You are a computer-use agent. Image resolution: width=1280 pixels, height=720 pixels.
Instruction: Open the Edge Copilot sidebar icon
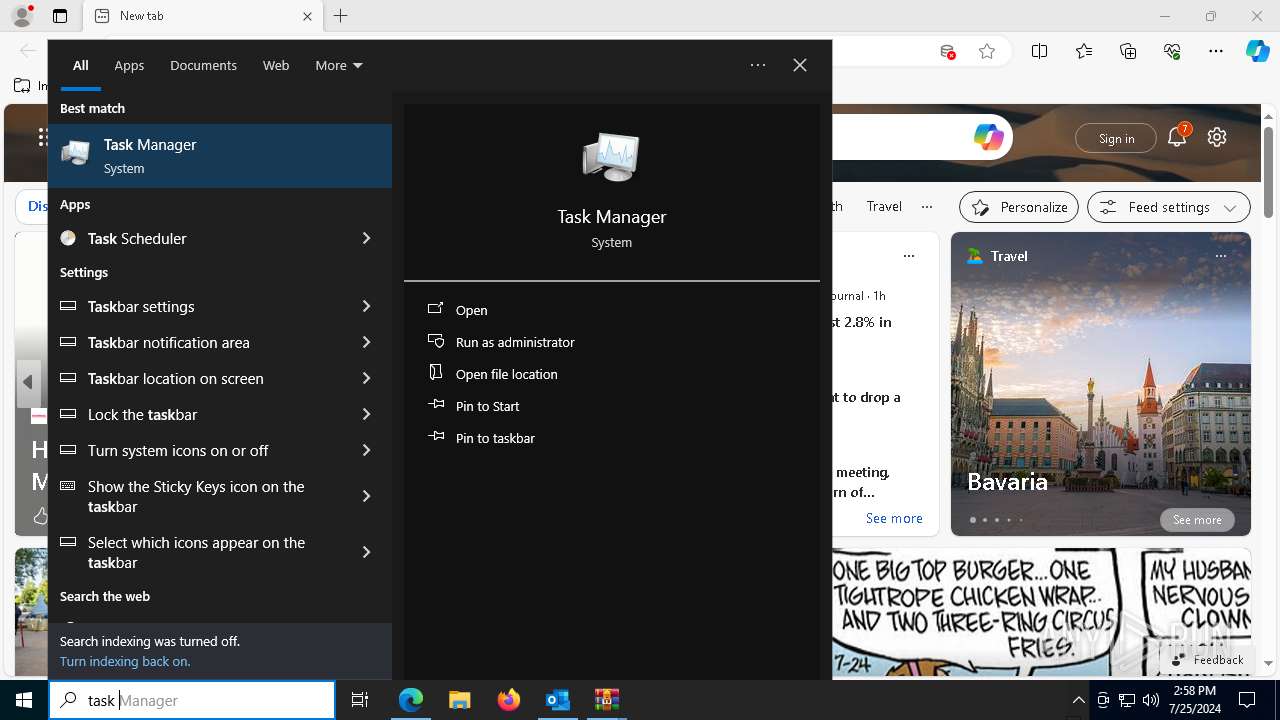pos(1257,51)
